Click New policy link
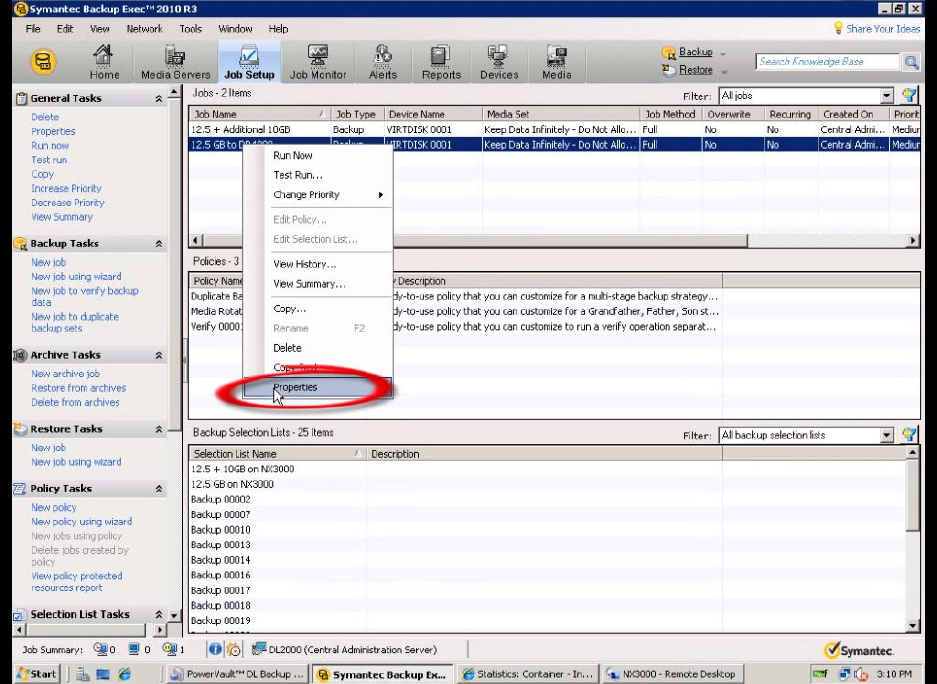 coord(54,508)
